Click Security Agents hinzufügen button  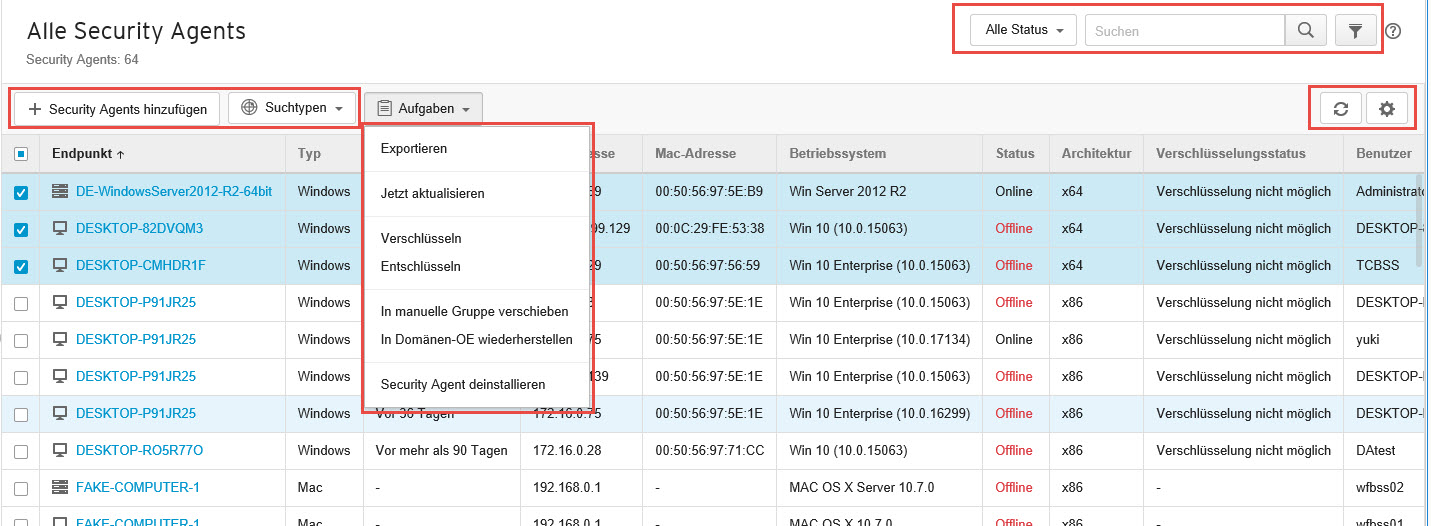[x=117, y=109]
